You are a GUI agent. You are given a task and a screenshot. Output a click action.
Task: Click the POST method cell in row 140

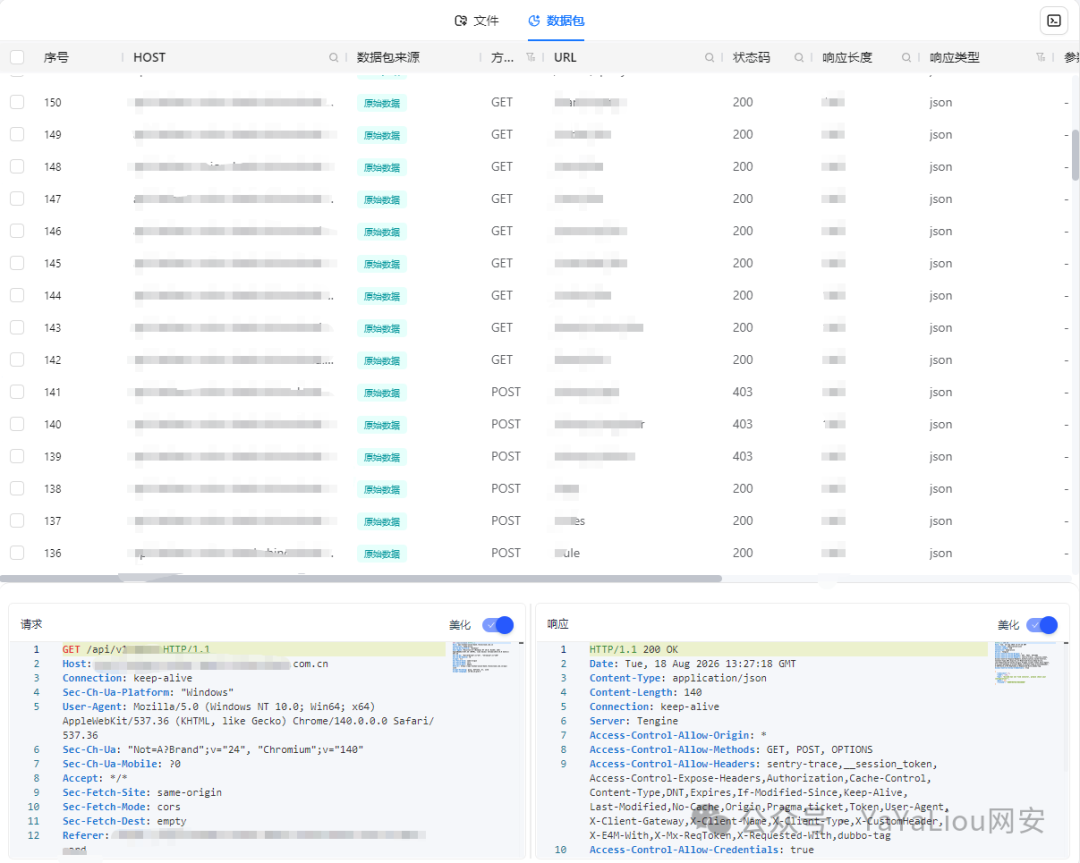click(506, 424)
